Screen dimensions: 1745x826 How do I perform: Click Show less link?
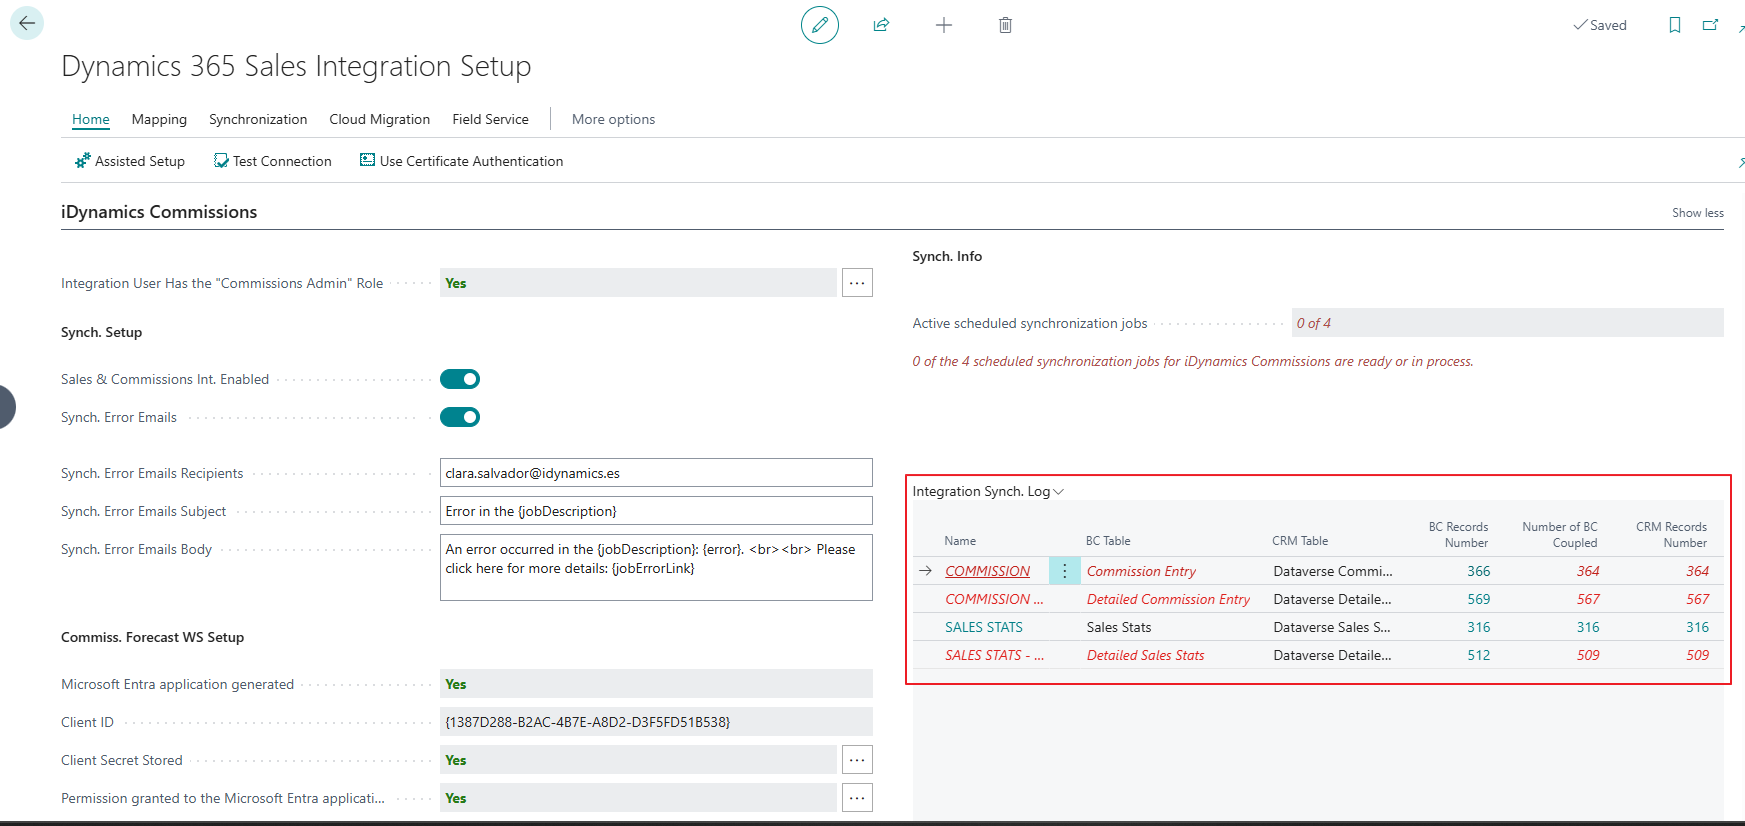(1698, 213)
